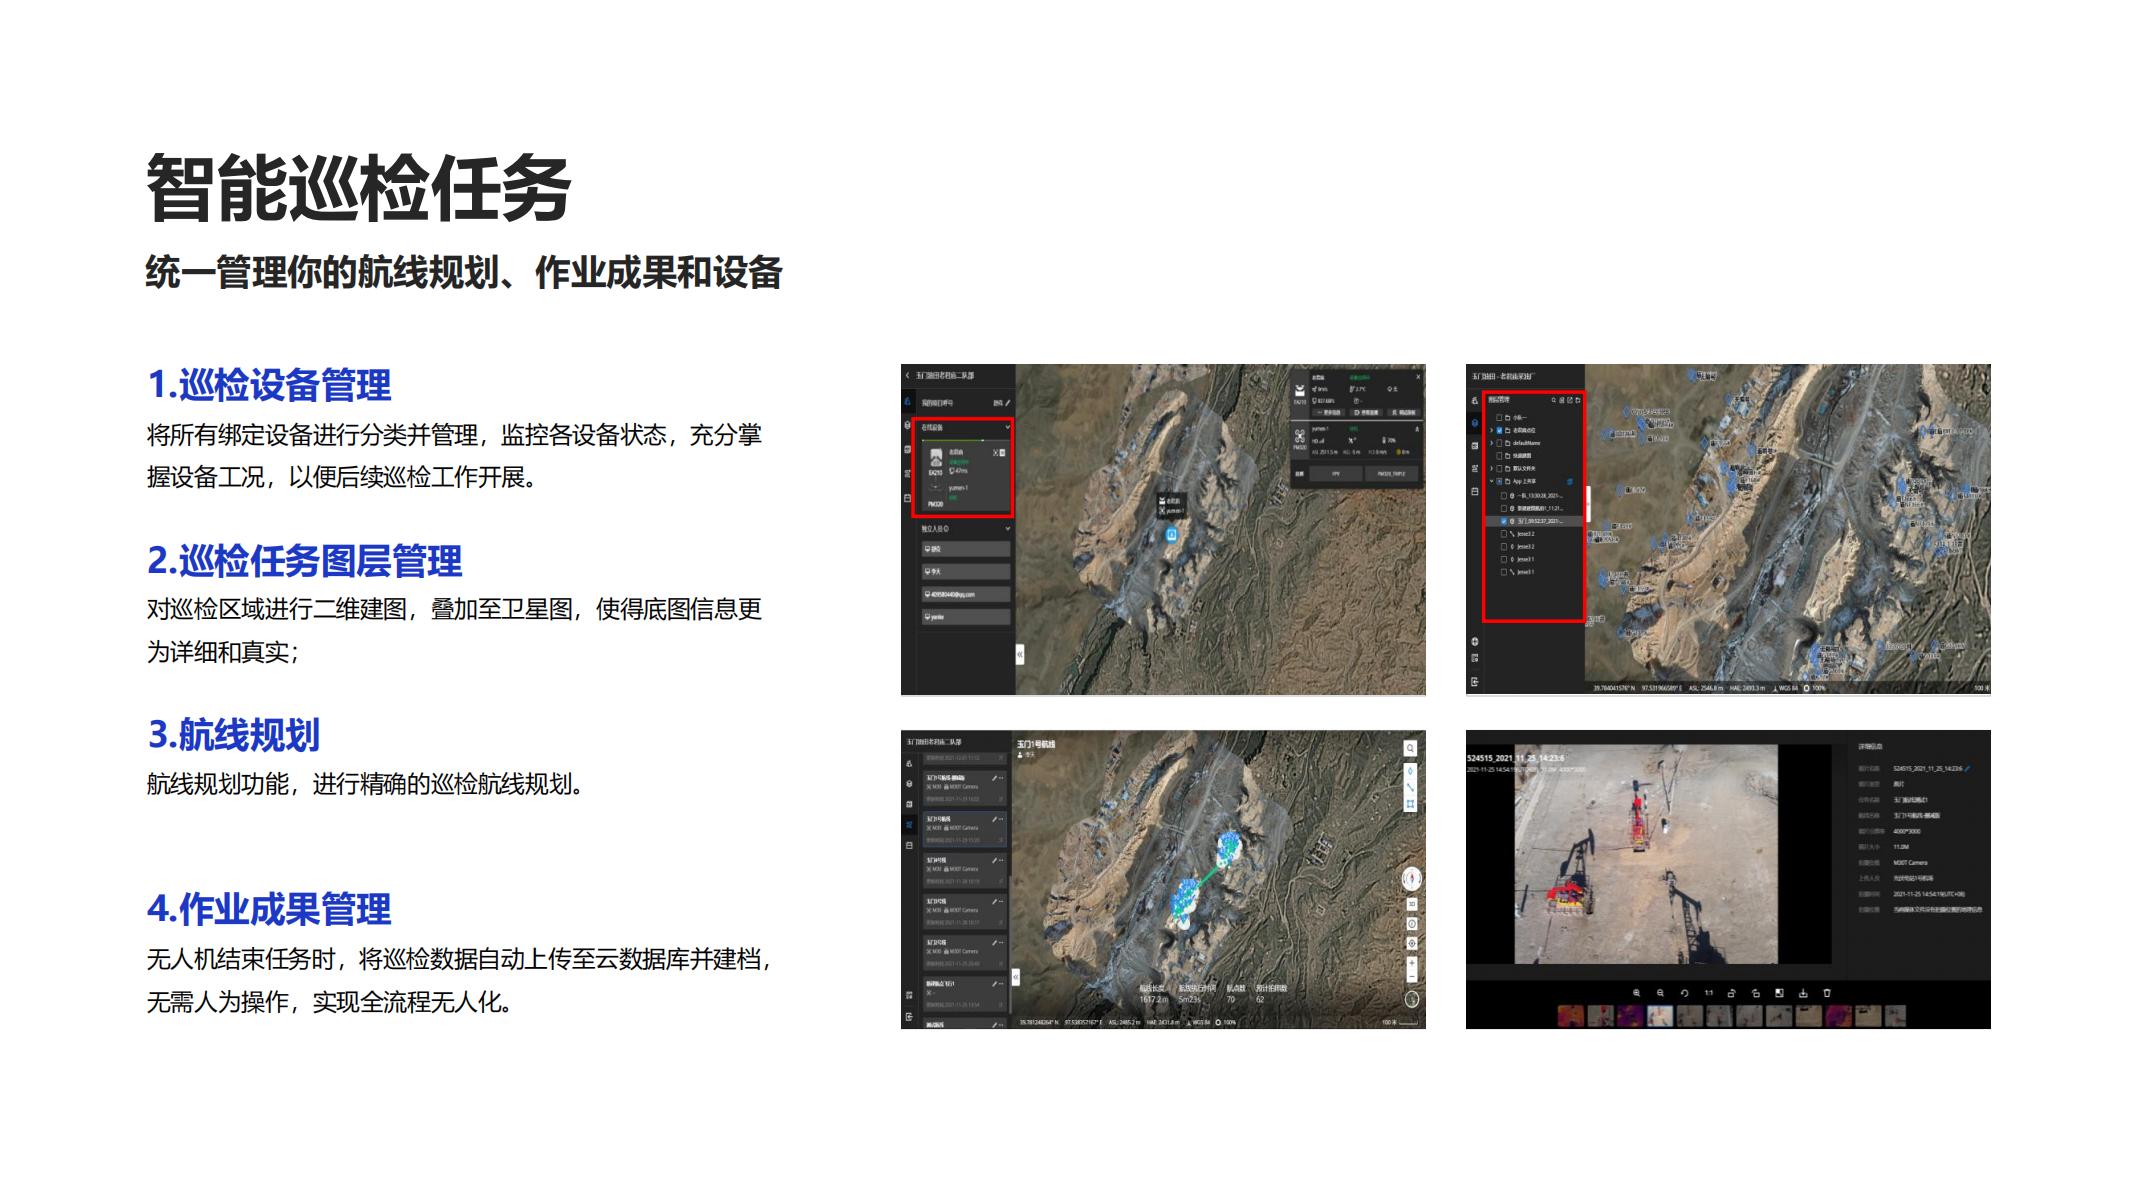The image size is (2133, 1200).
Task: Select the highlighted fourth thumbnail in photo filmstrip
Action: coord(1660,1016)
